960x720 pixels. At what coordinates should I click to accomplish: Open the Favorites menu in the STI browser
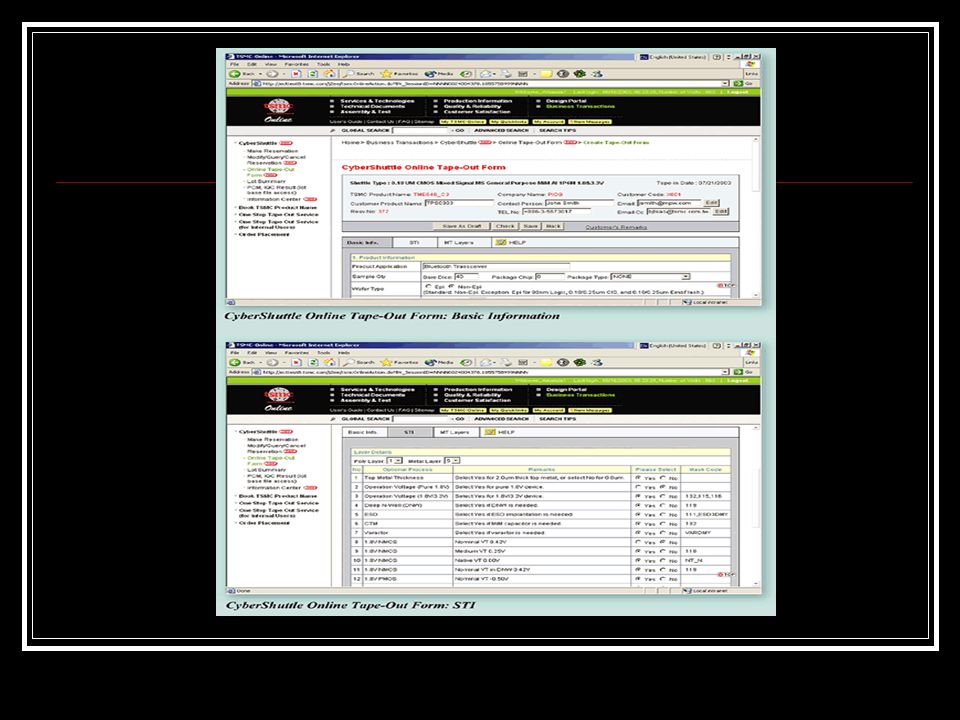(296, 353)
